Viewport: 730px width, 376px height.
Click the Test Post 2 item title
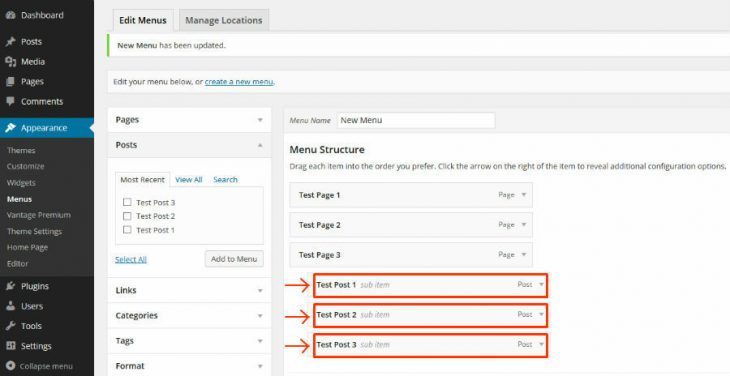pos(336,315)
